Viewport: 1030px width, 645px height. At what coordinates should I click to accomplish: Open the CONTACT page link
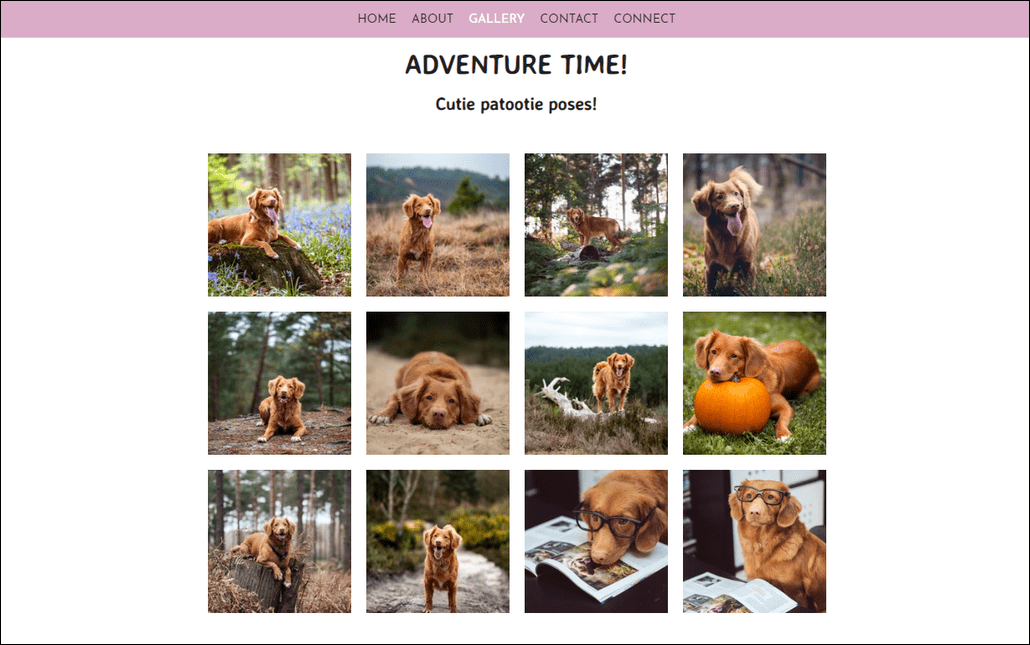pyautogui.click(x=569, y=18)
